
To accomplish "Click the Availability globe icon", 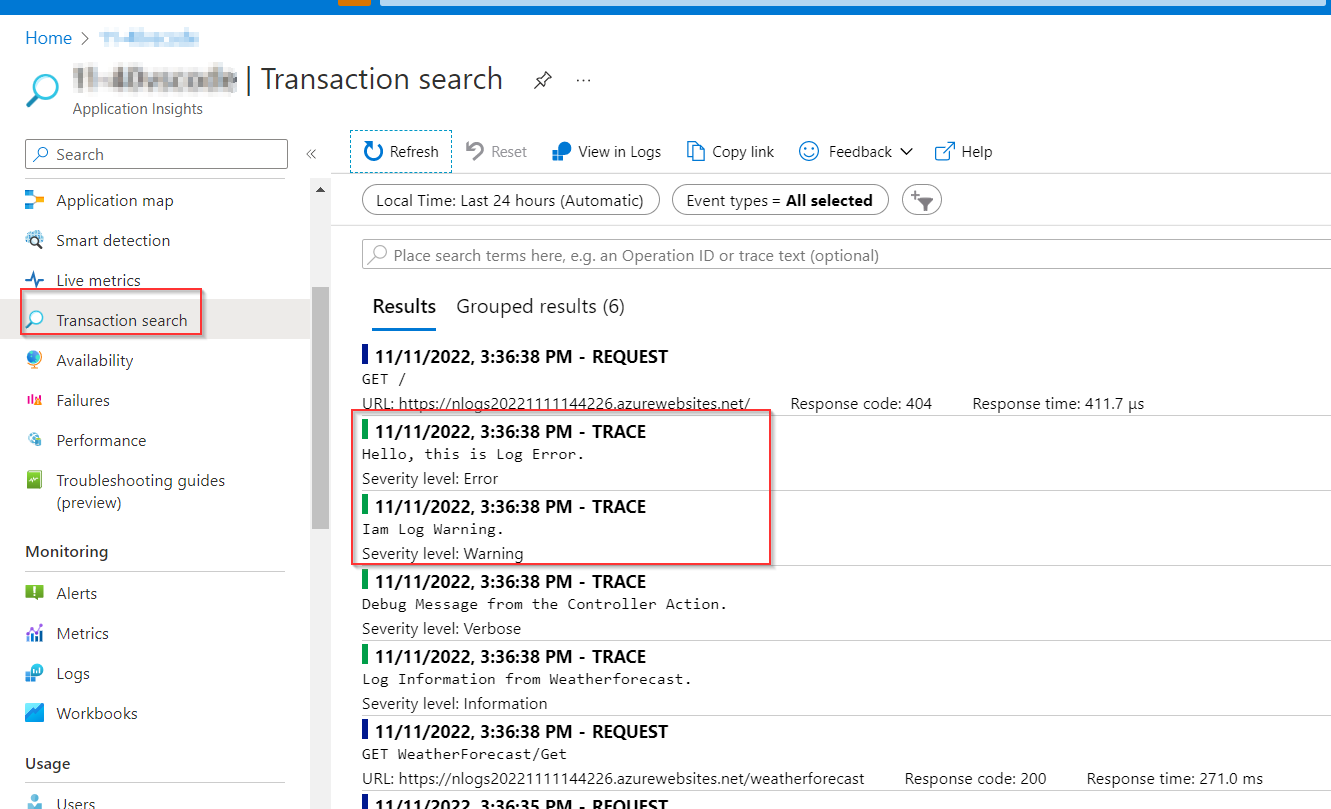I will pyautogui.click(x=35, y=360).
